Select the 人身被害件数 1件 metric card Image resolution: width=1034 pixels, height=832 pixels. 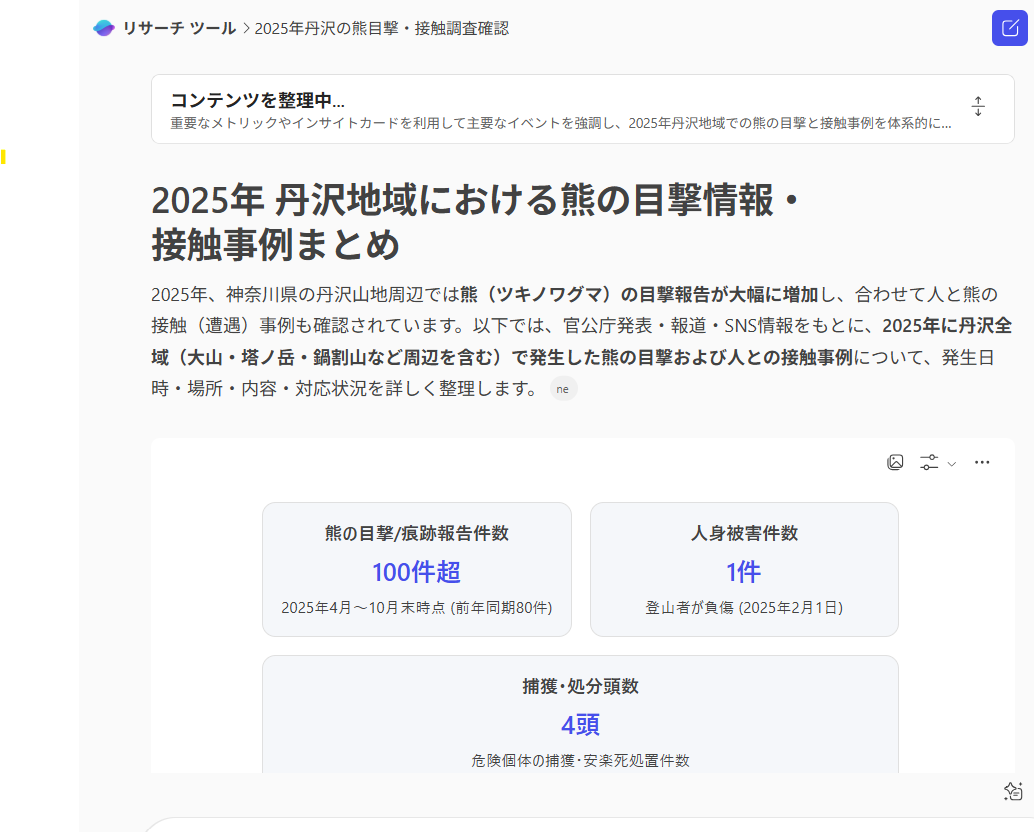pos(743,569)
